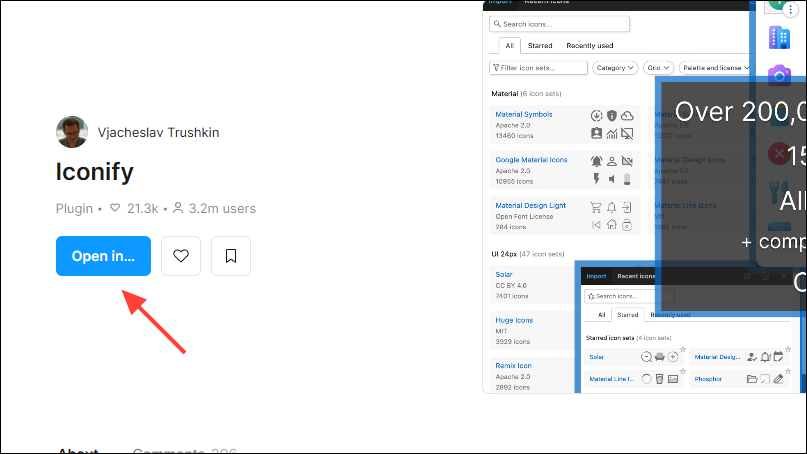
Task: Click the eraser icon in Phosphor row
Action: [x=778, y=379]
